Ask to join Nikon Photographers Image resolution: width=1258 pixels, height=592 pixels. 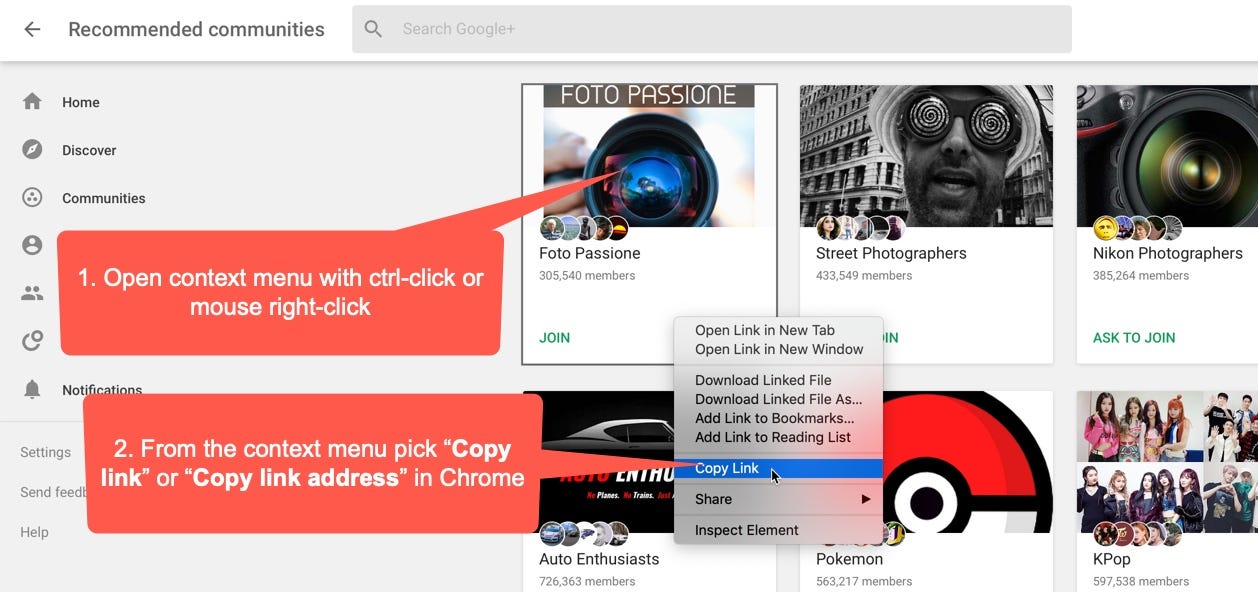point(1134,337)
